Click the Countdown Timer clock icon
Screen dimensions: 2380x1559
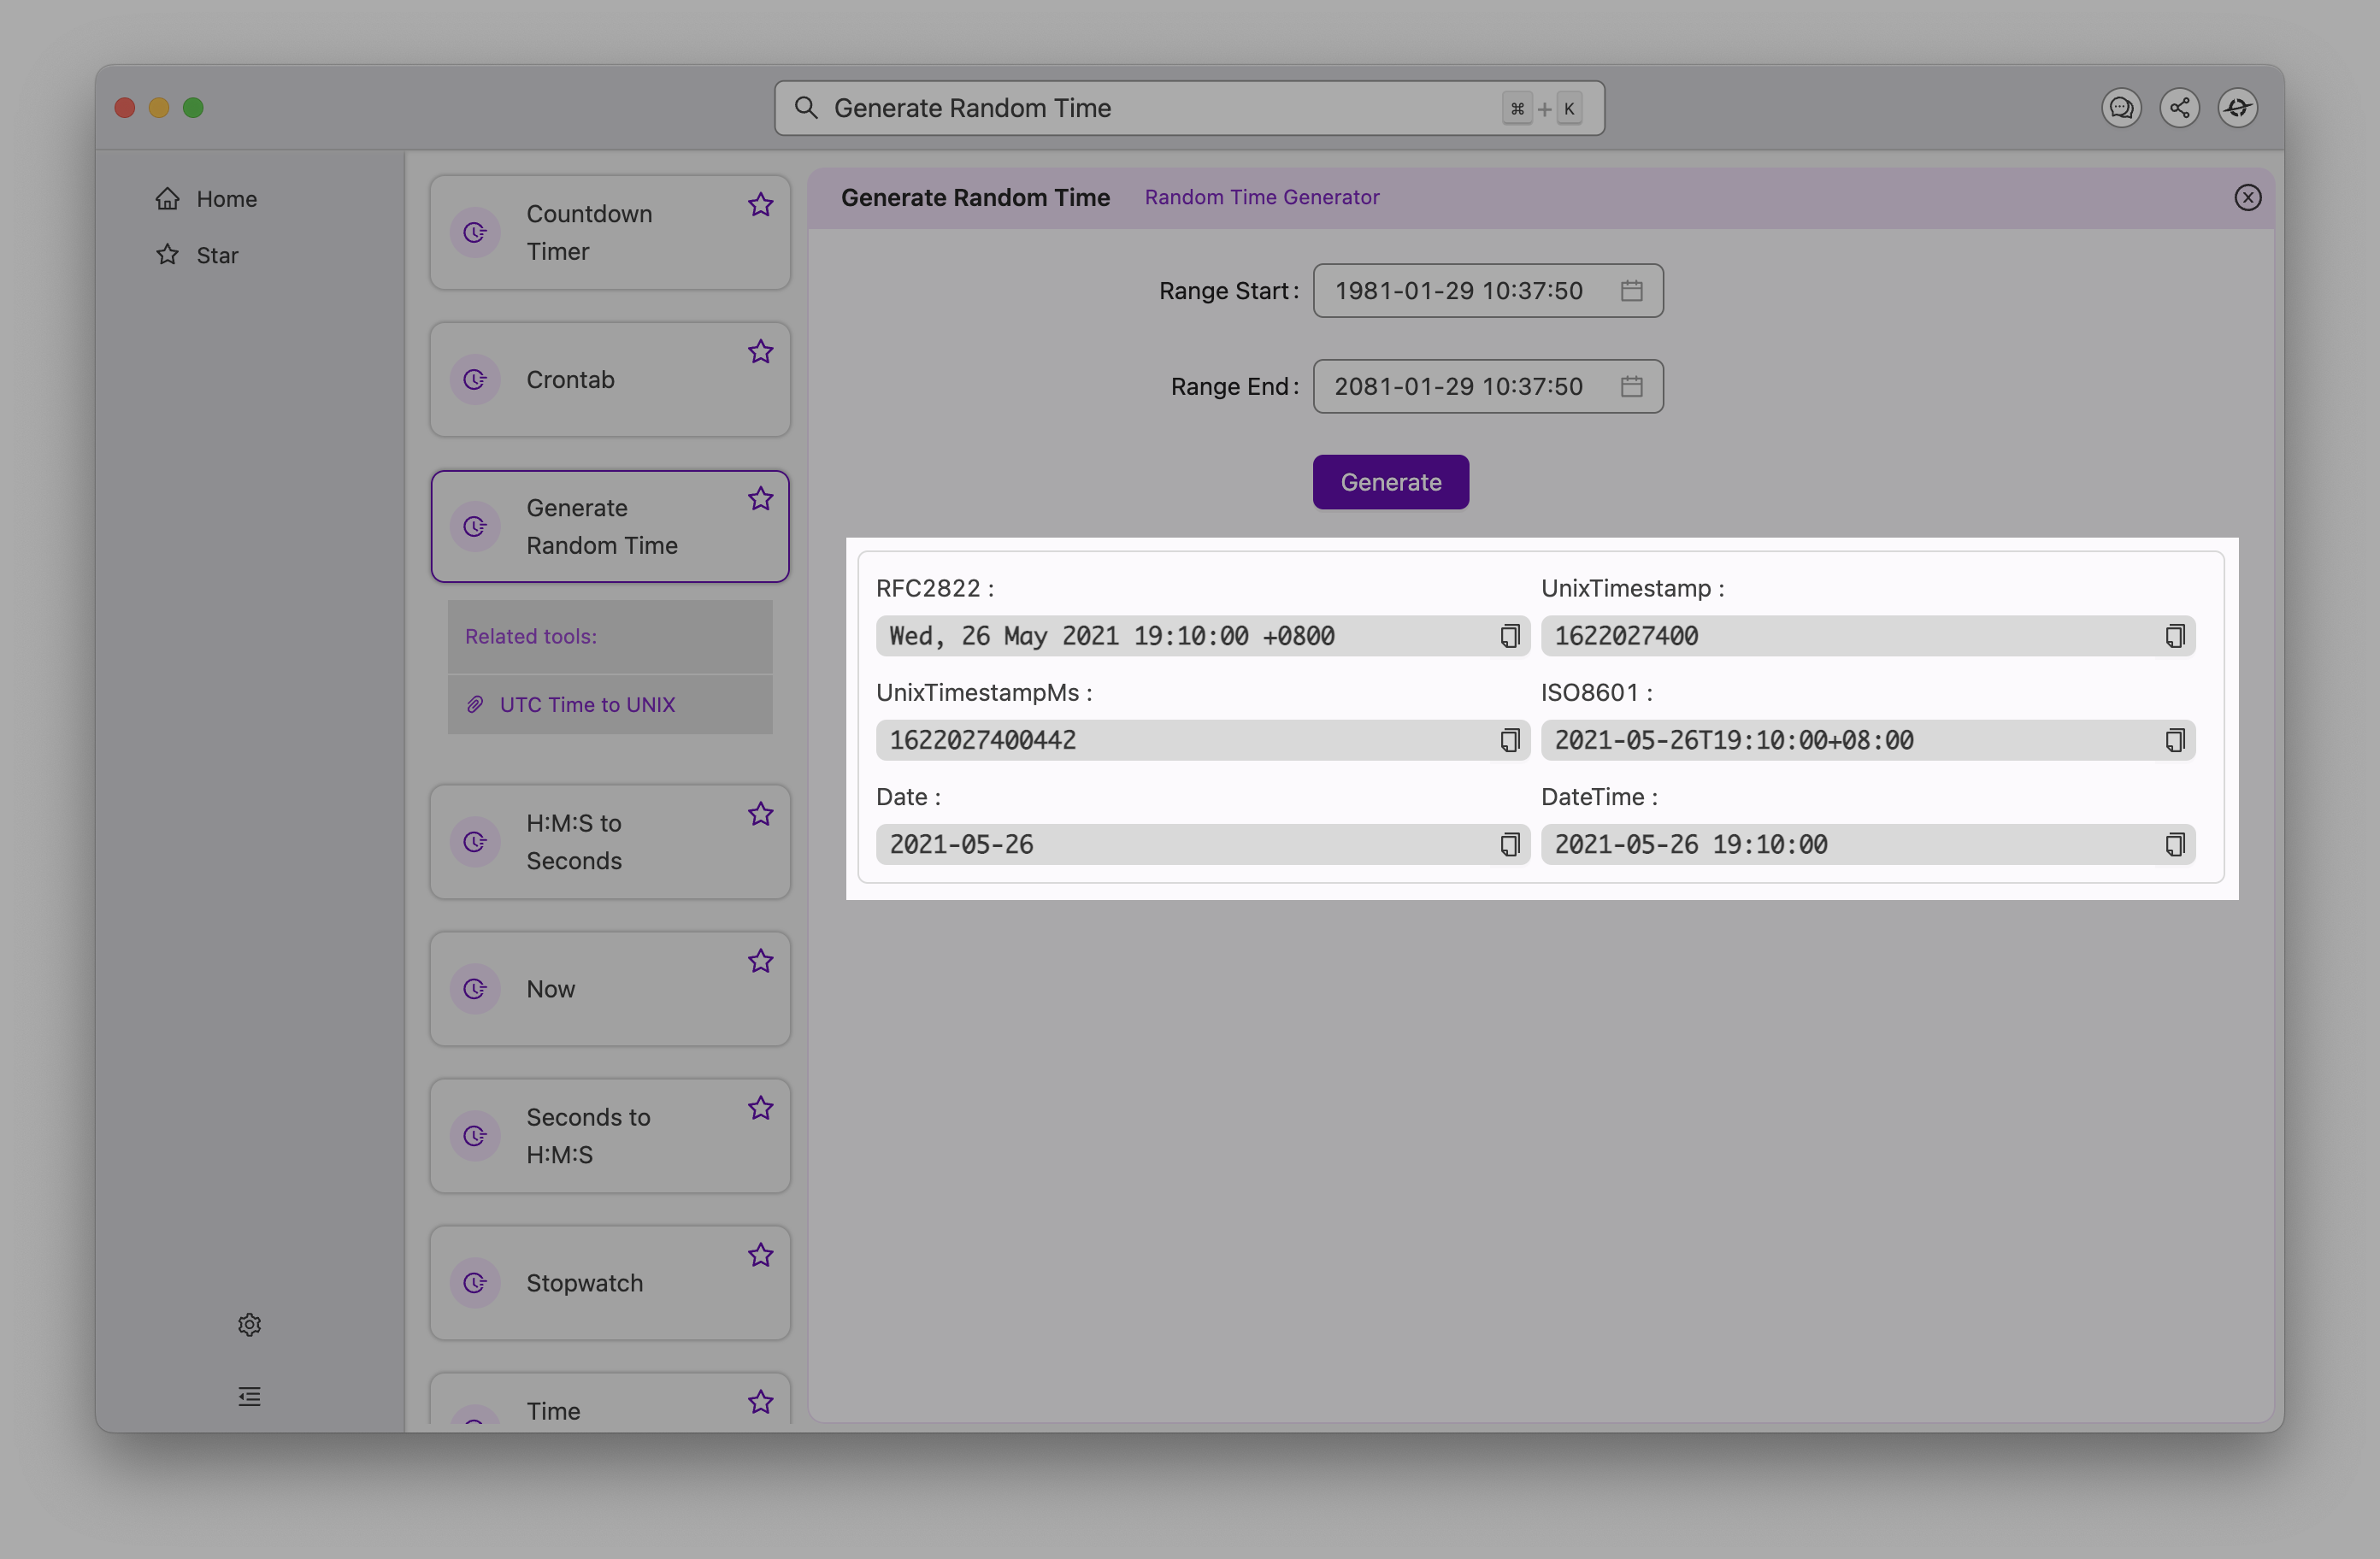pos(475,233)
